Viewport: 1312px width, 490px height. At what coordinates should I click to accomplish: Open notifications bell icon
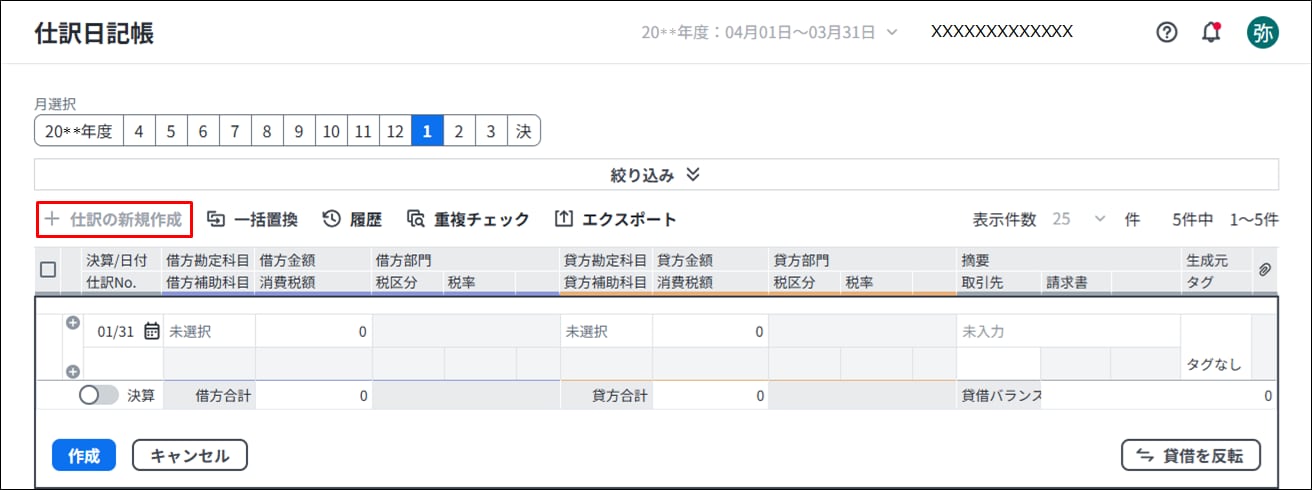(x=1211, y=32)
